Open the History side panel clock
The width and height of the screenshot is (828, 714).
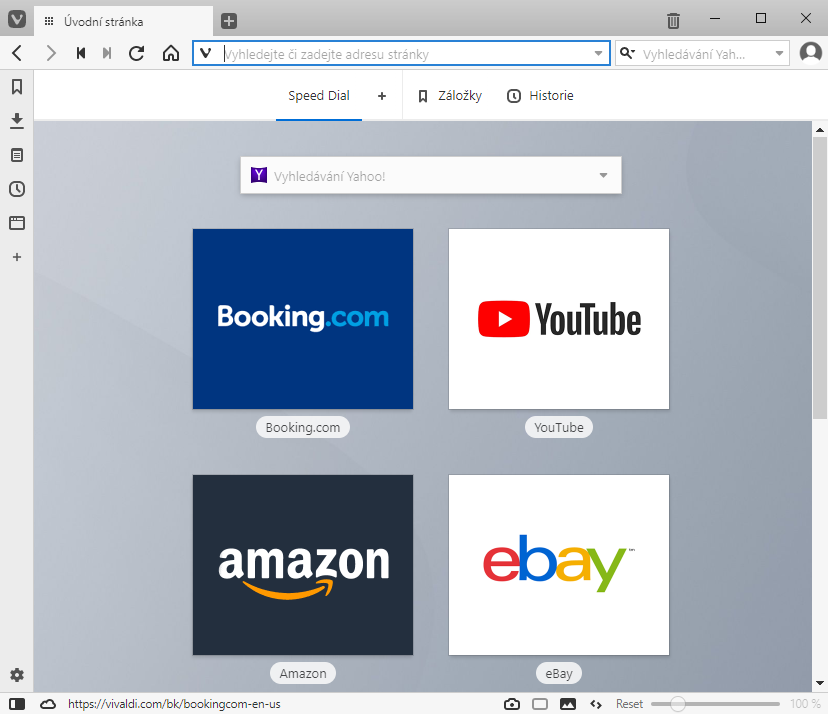(17, 189)
